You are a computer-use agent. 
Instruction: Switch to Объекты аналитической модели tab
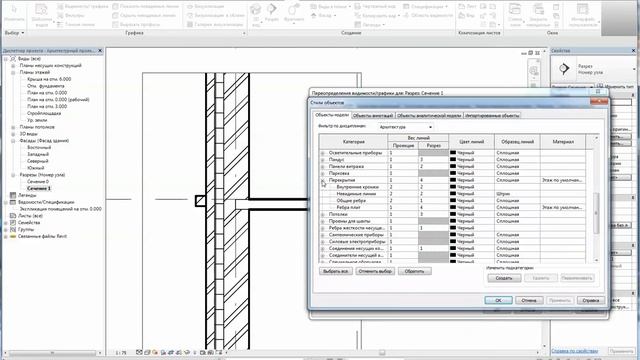[x=429, y=116]
